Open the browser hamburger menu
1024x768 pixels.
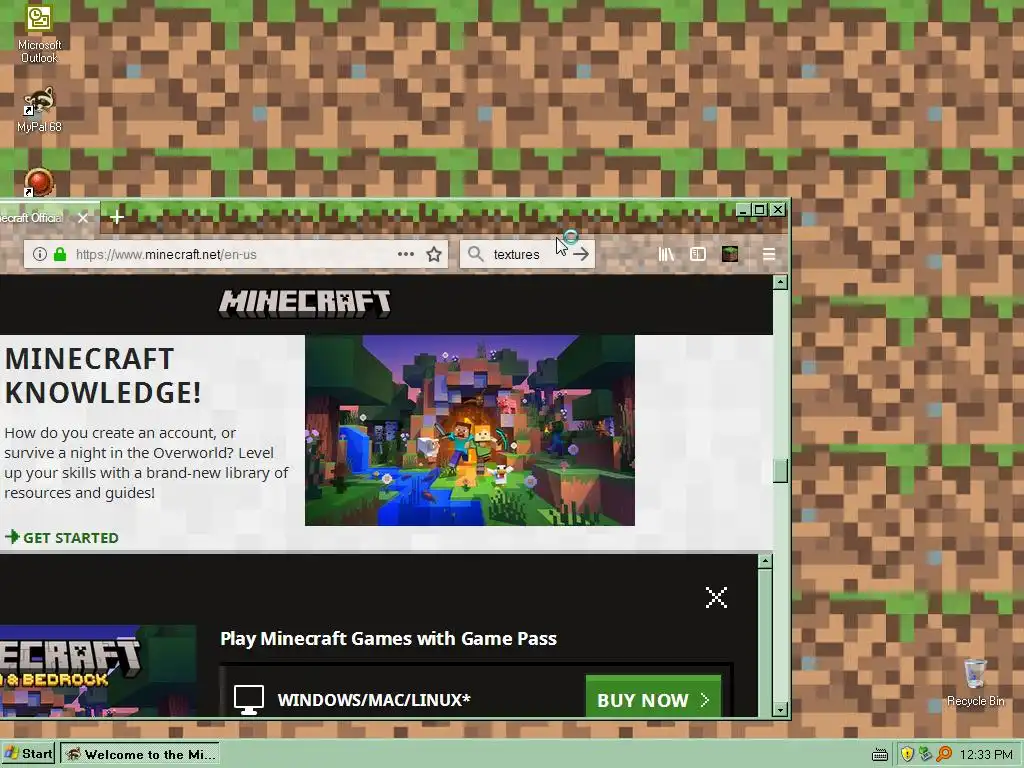pyautogui.click(x=769, y=254)
